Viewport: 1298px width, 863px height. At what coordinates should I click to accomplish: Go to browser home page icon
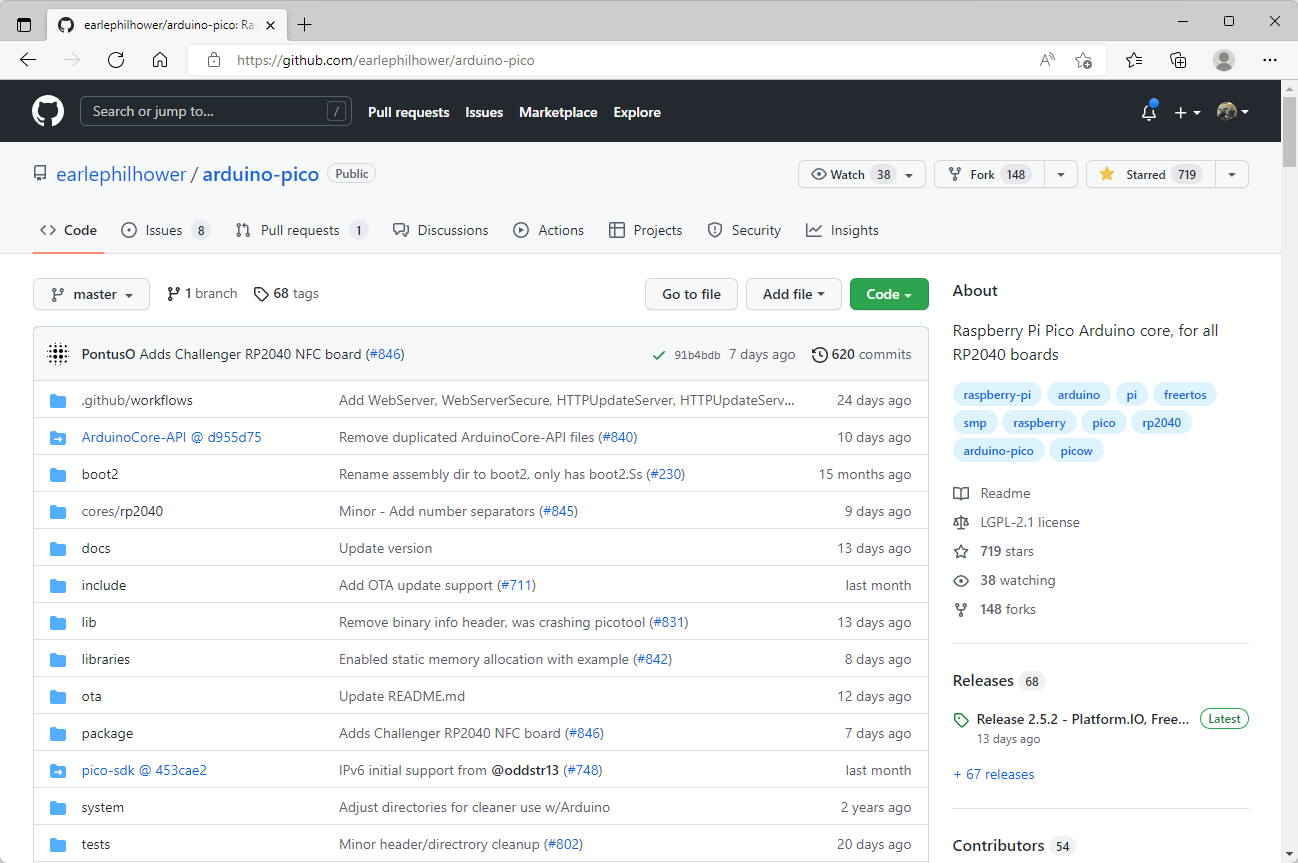(x=160, y=60)
